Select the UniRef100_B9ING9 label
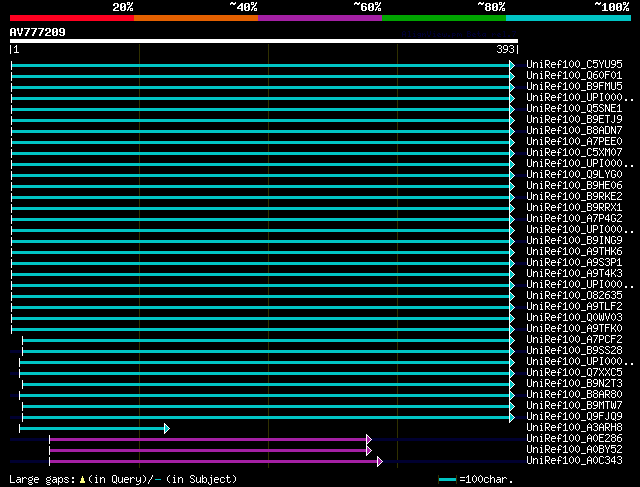 pyautogui.click(x=574, y=240)
